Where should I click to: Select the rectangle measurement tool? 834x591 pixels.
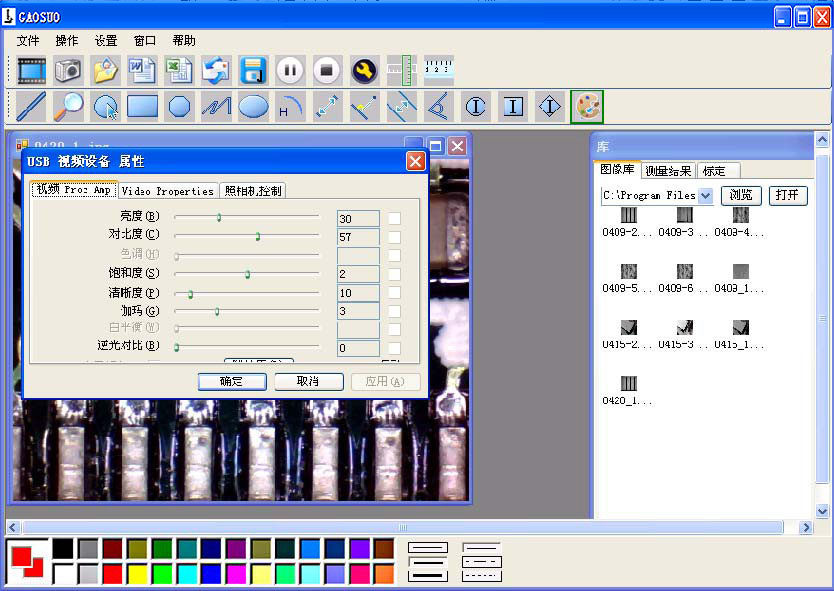point(142,106)
